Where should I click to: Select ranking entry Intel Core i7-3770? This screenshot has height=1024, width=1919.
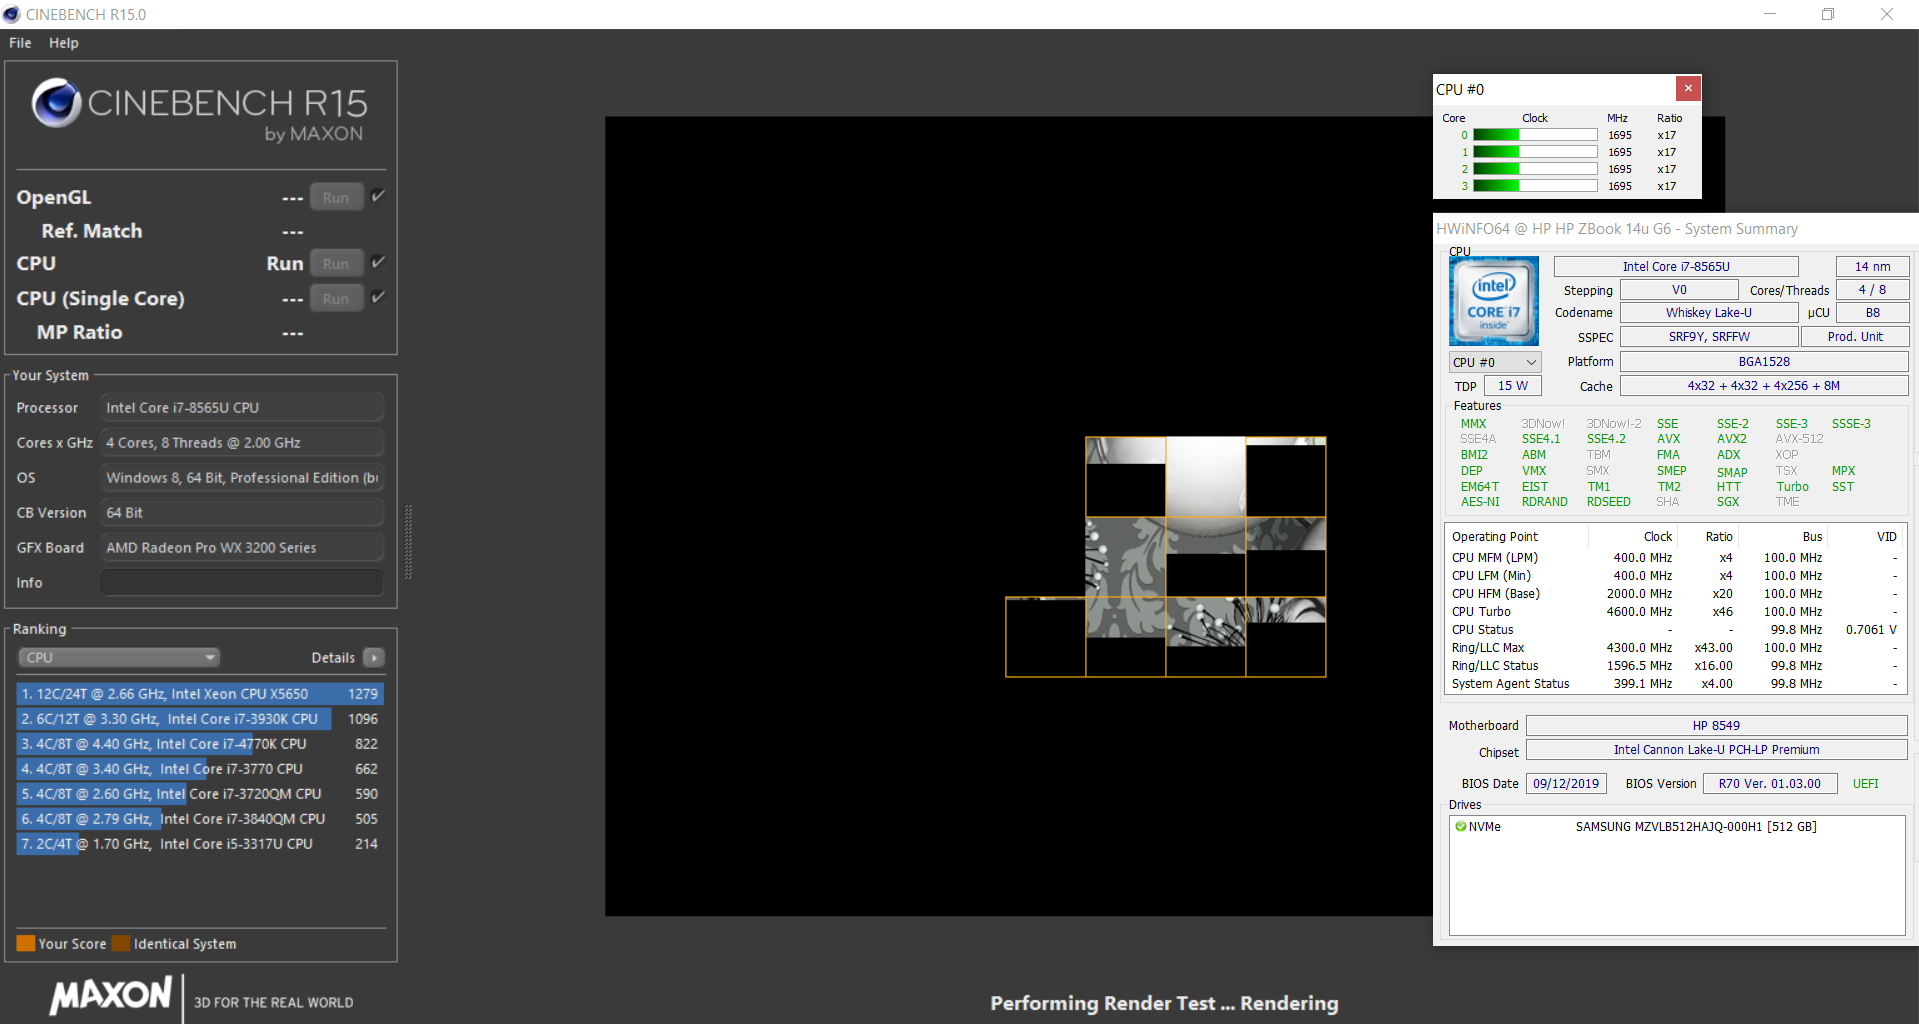pyautogui.click(x=200, y=768)
